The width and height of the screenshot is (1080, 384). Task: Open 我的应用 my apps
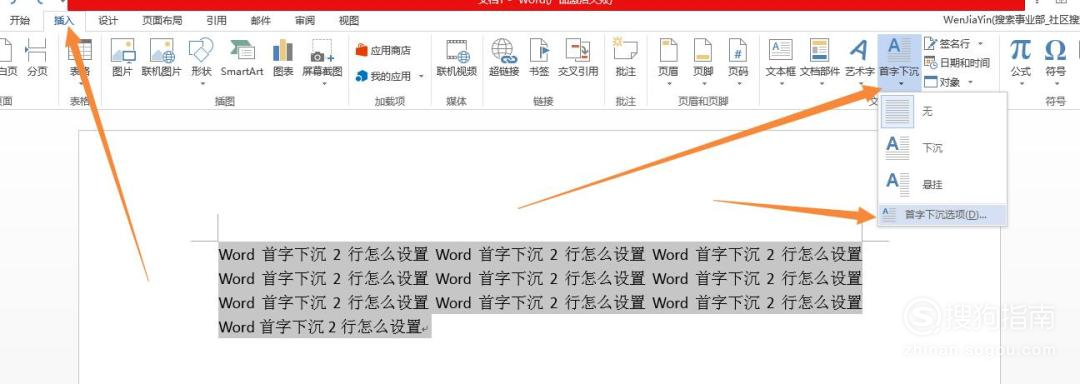click(x=385, y=76)
